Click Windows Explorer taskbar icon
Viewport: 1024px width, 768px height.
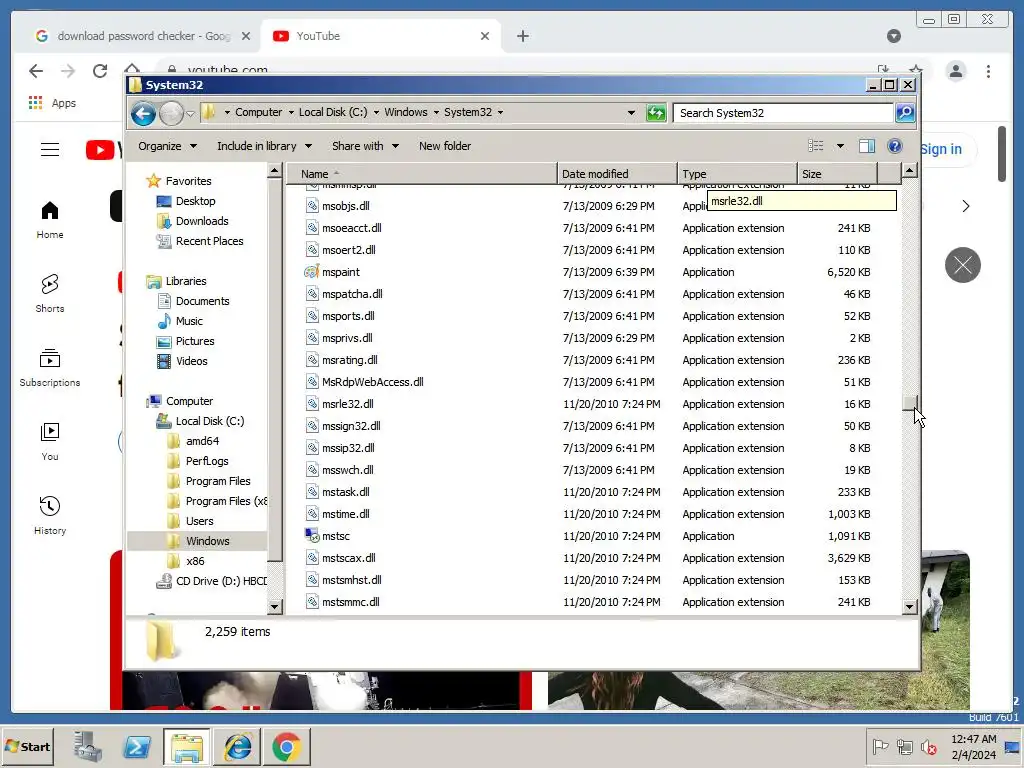pos(187,746)
